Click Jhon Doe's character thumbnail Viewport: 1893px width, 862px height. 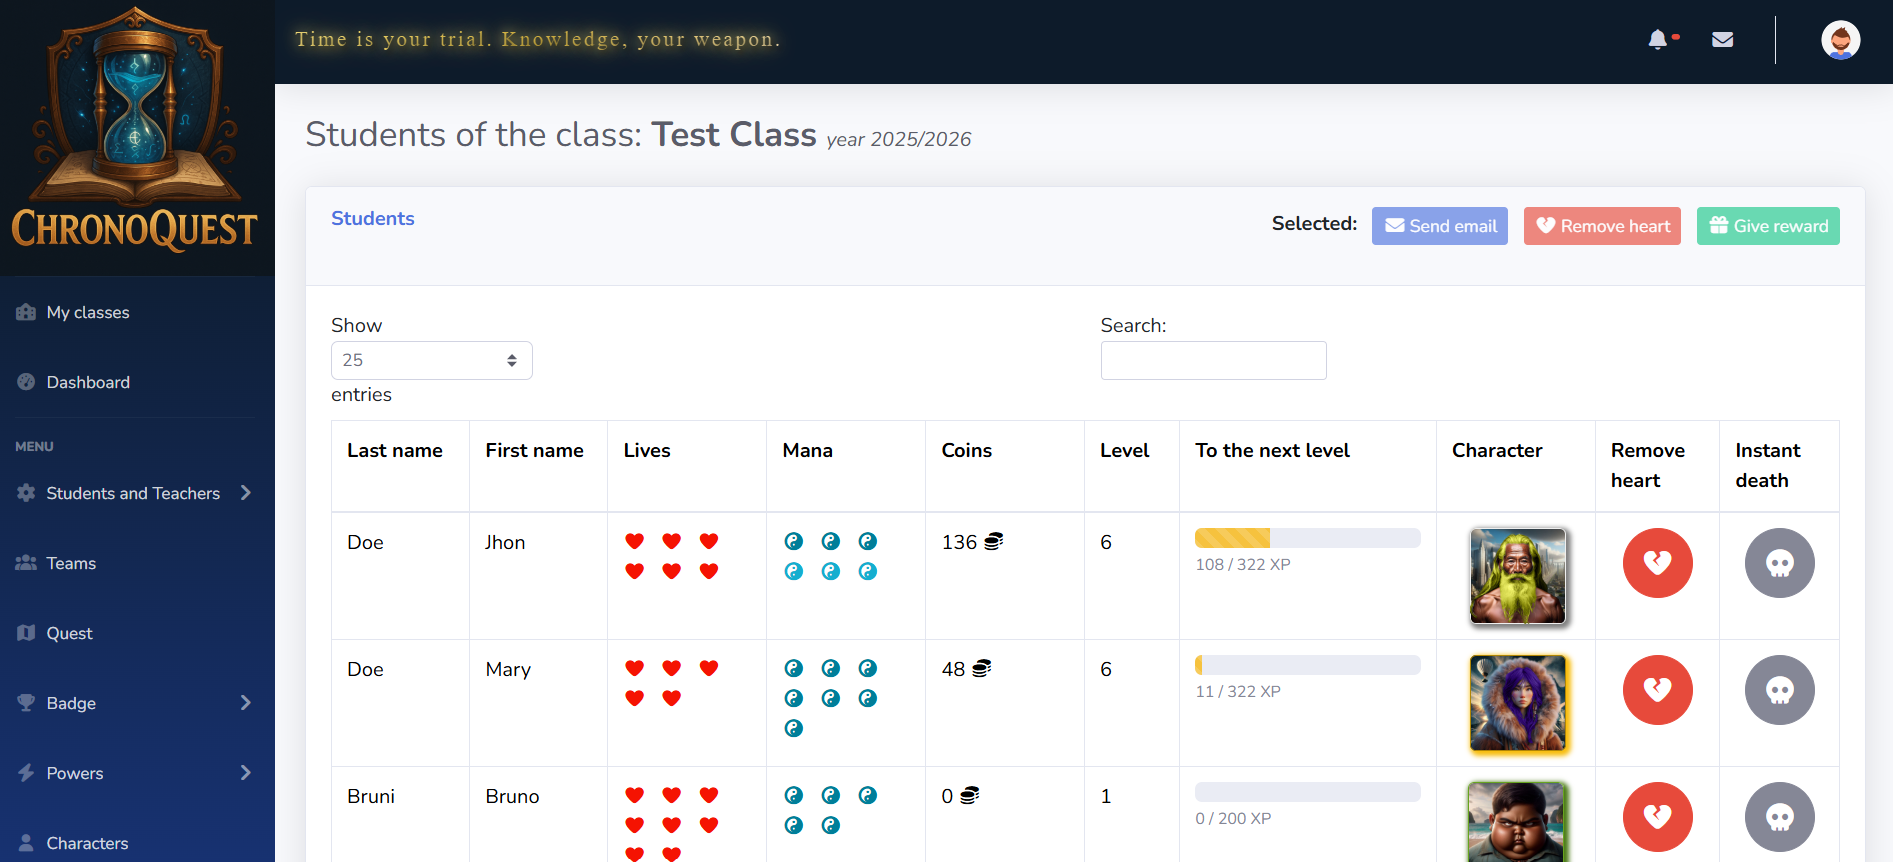point(1517,576)
